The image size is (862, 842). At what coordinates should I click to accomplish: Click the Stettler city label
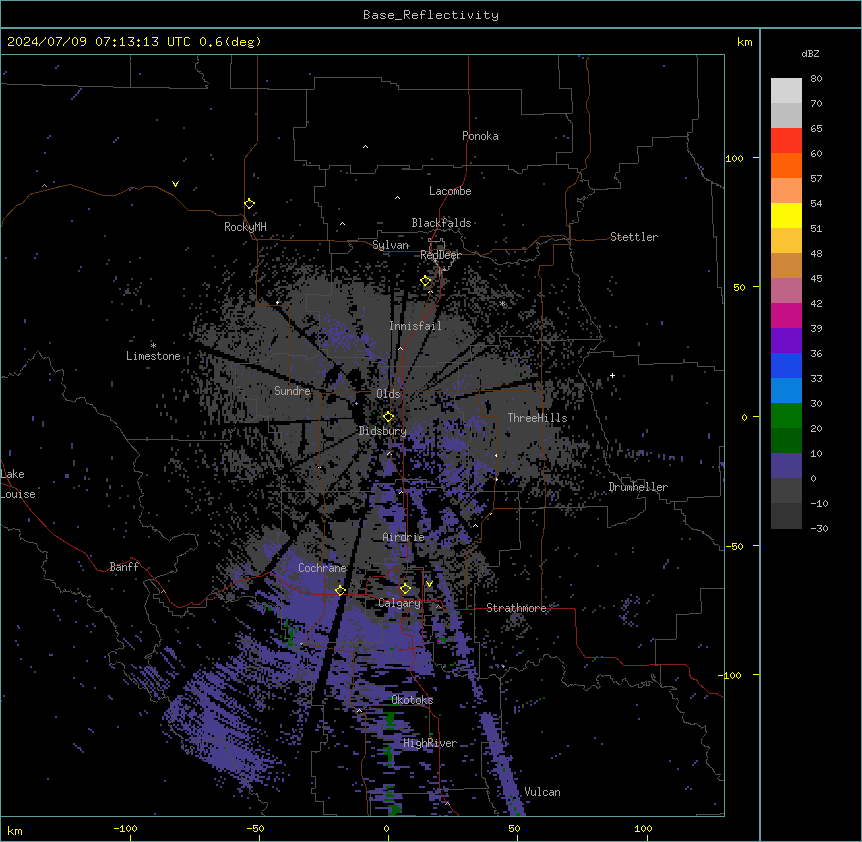pos(634,237)
